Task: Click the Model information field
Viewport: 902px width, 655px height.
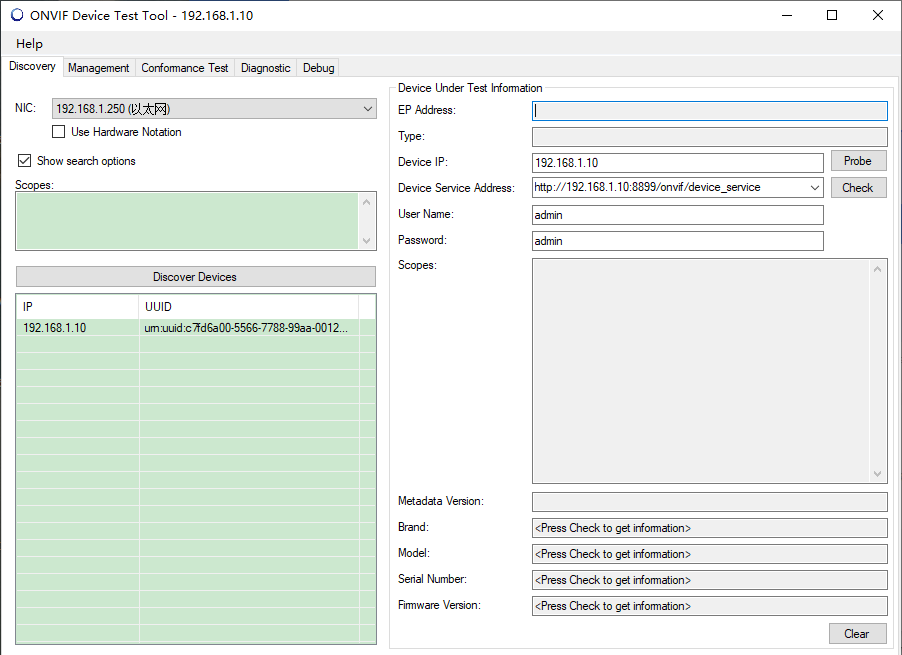Action: click(x=709, y=554)
